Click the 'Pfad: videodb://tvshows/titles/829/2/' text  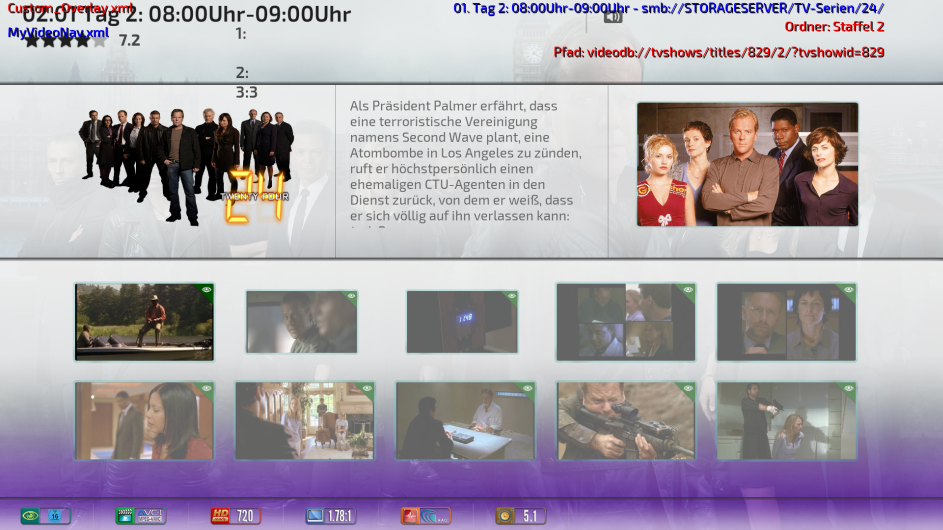click(719, 52)
